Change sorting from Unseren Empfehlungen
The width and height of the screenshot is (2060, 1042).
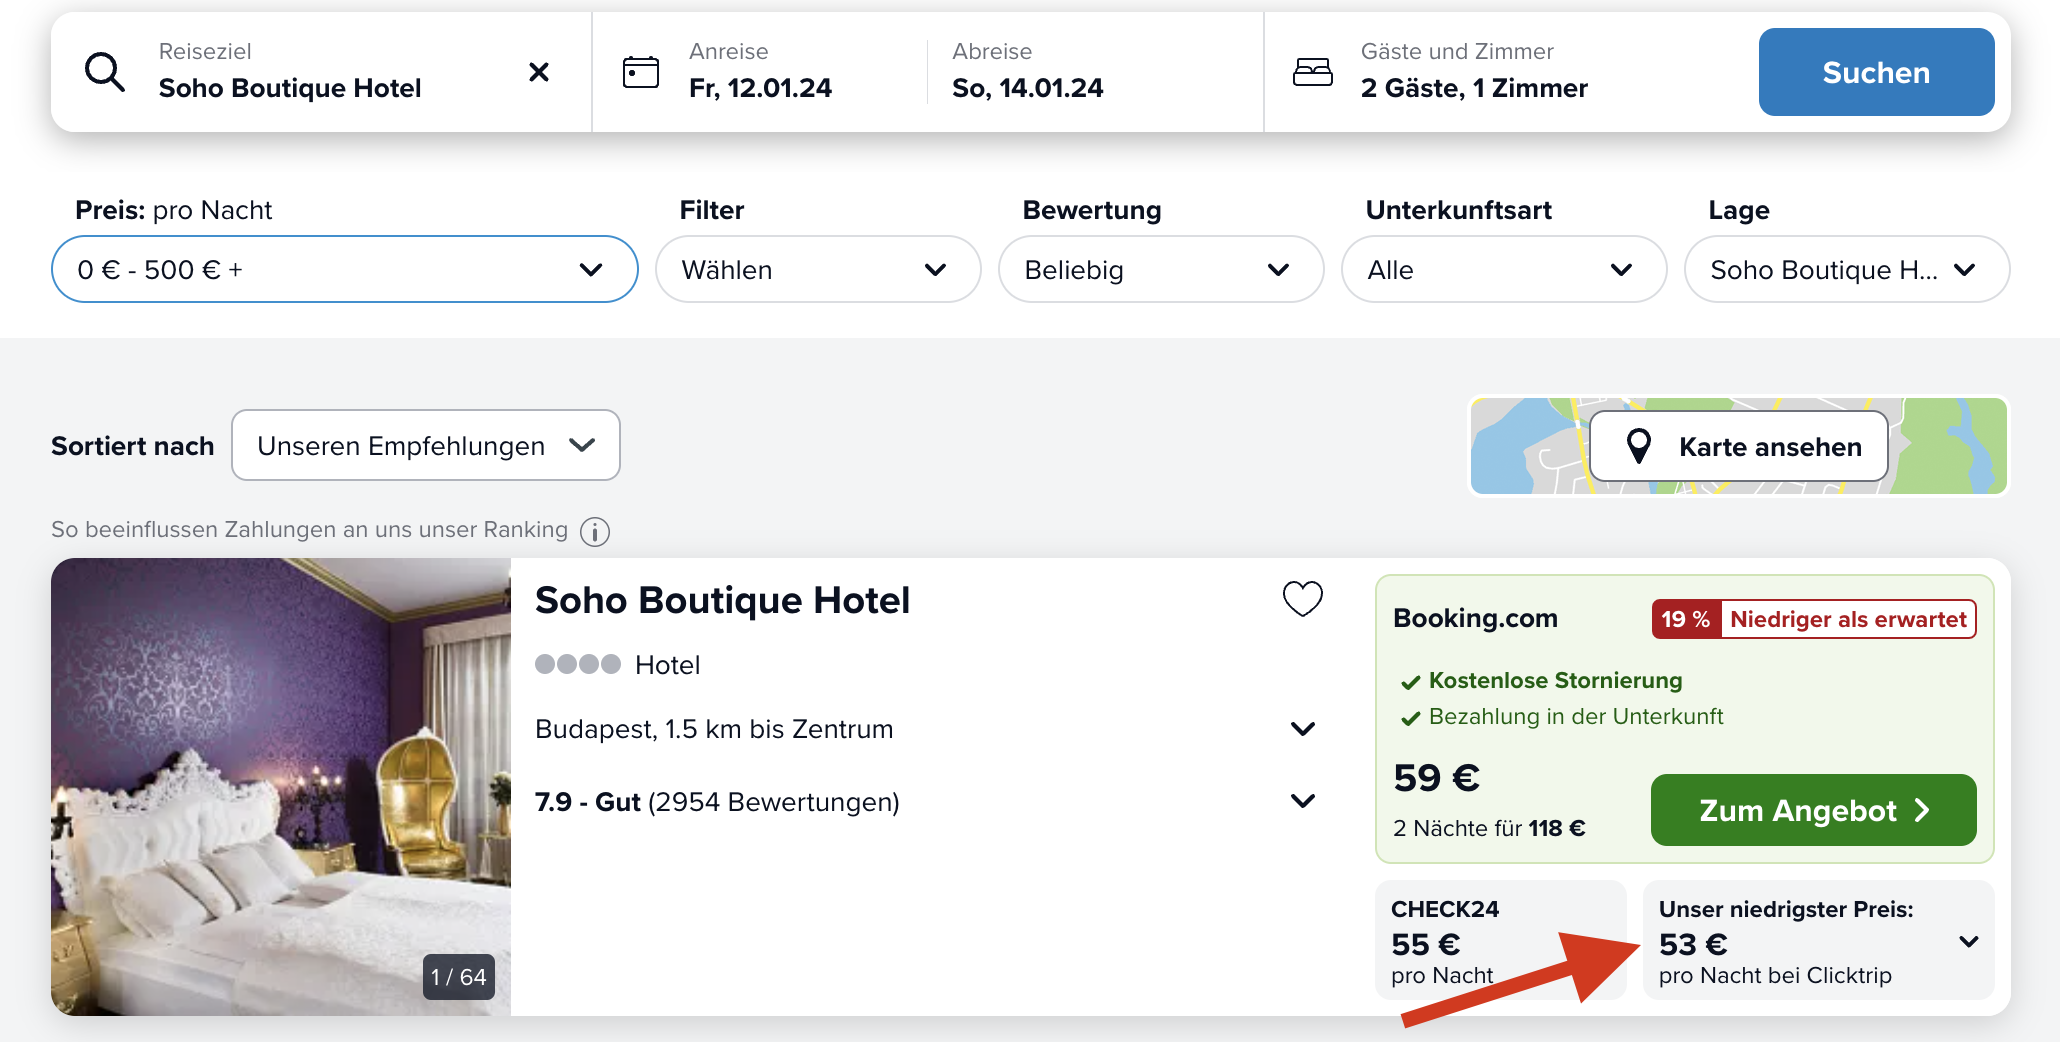425,445
